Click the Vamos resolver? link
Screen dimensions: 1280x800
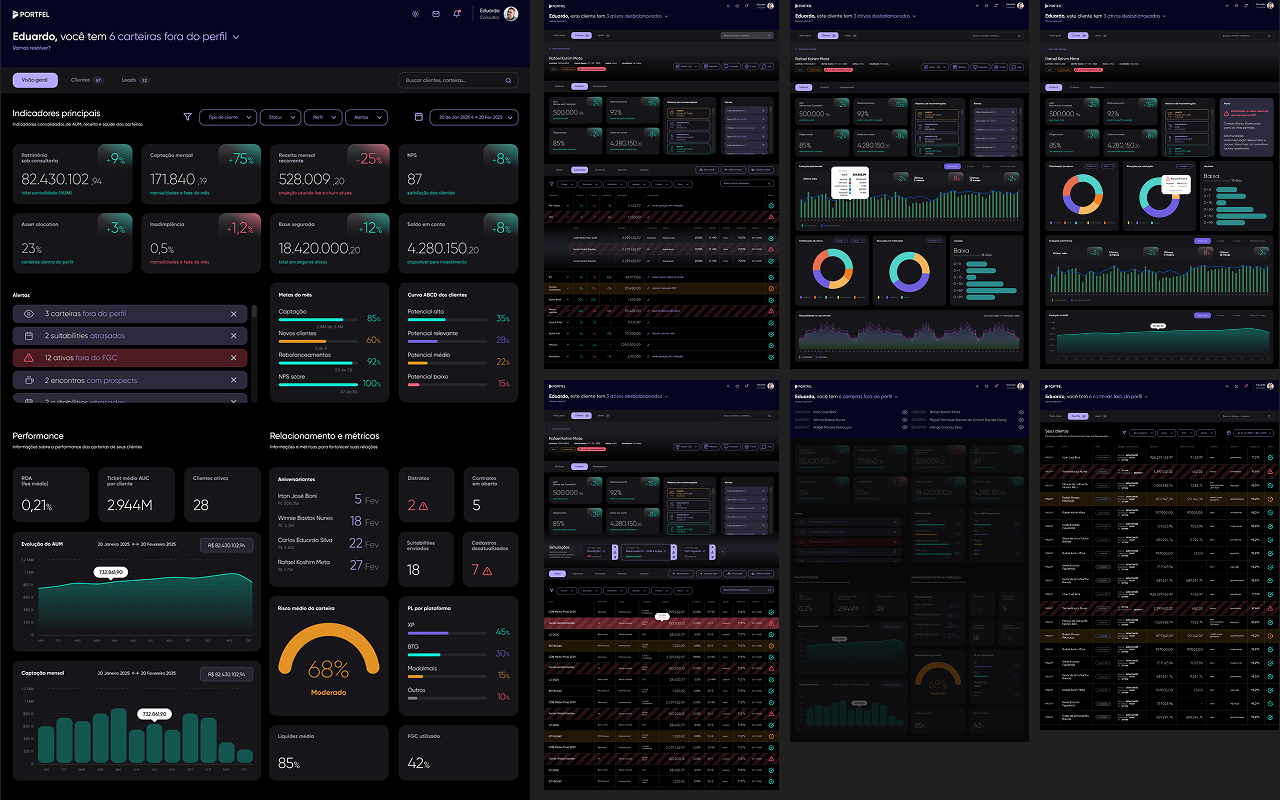point(31,48)
